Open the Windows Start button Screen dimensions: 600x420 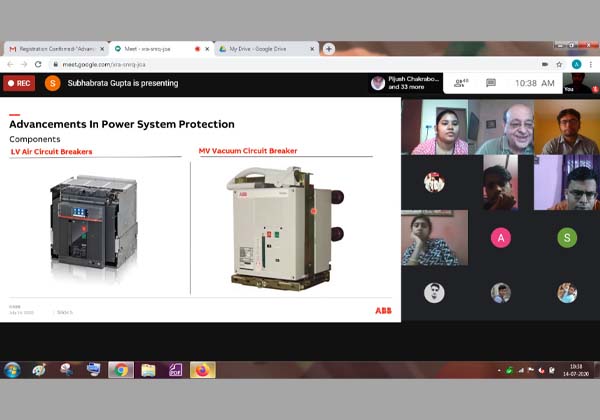tap(12, 370)
